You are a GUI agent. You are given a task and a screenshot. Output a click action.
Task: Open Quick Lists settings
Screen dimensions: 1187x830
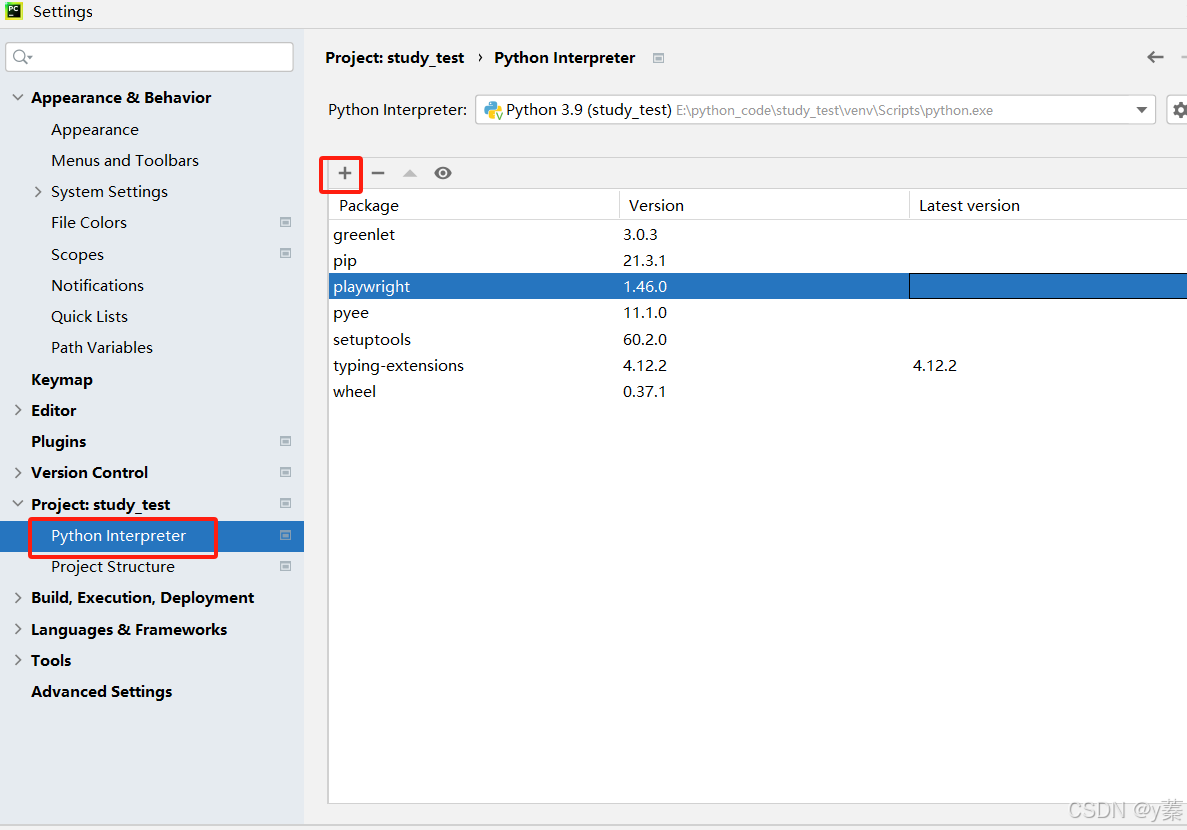tap(89, 317)
